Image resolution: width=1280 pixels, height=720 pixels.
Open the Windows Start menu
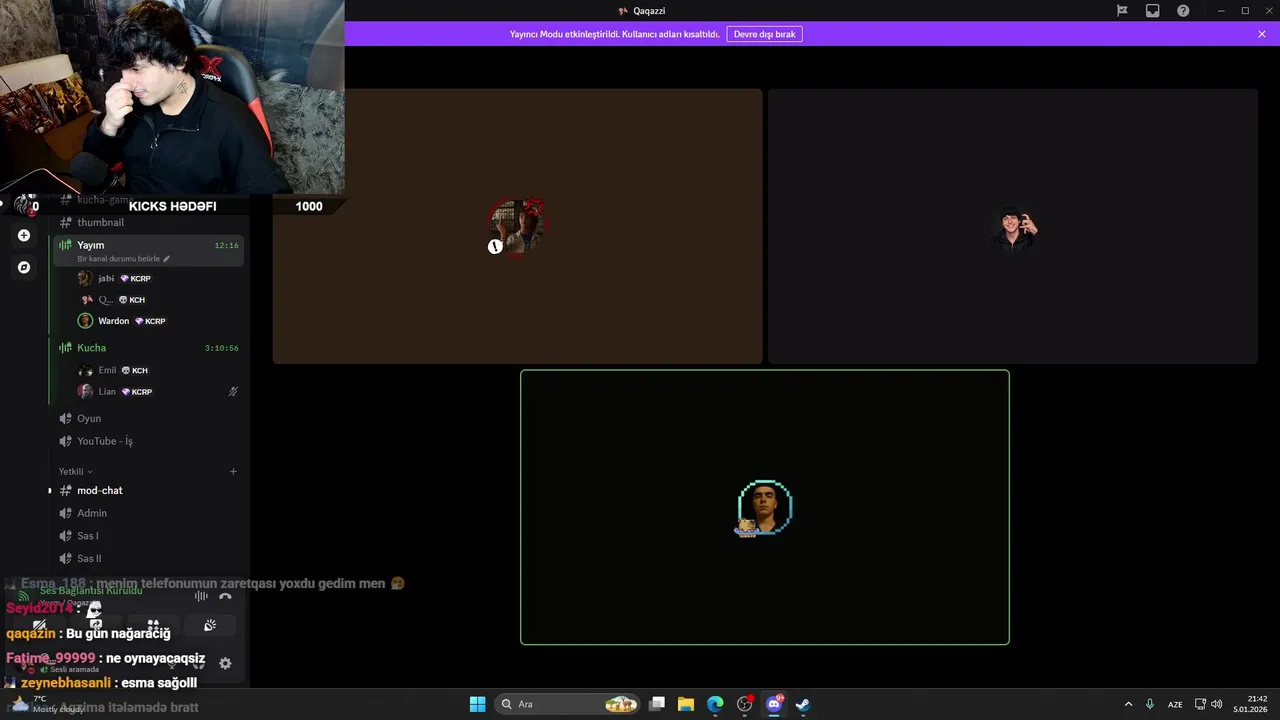point(477,704)
